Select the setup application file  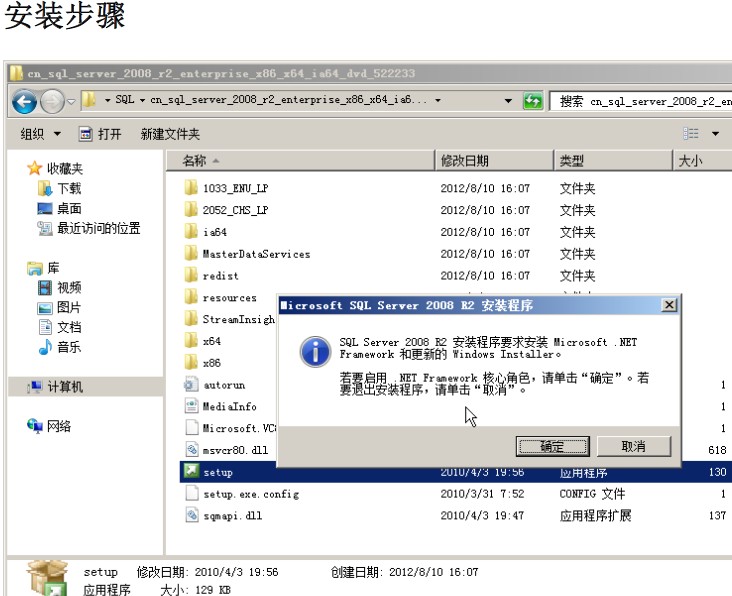217,472
